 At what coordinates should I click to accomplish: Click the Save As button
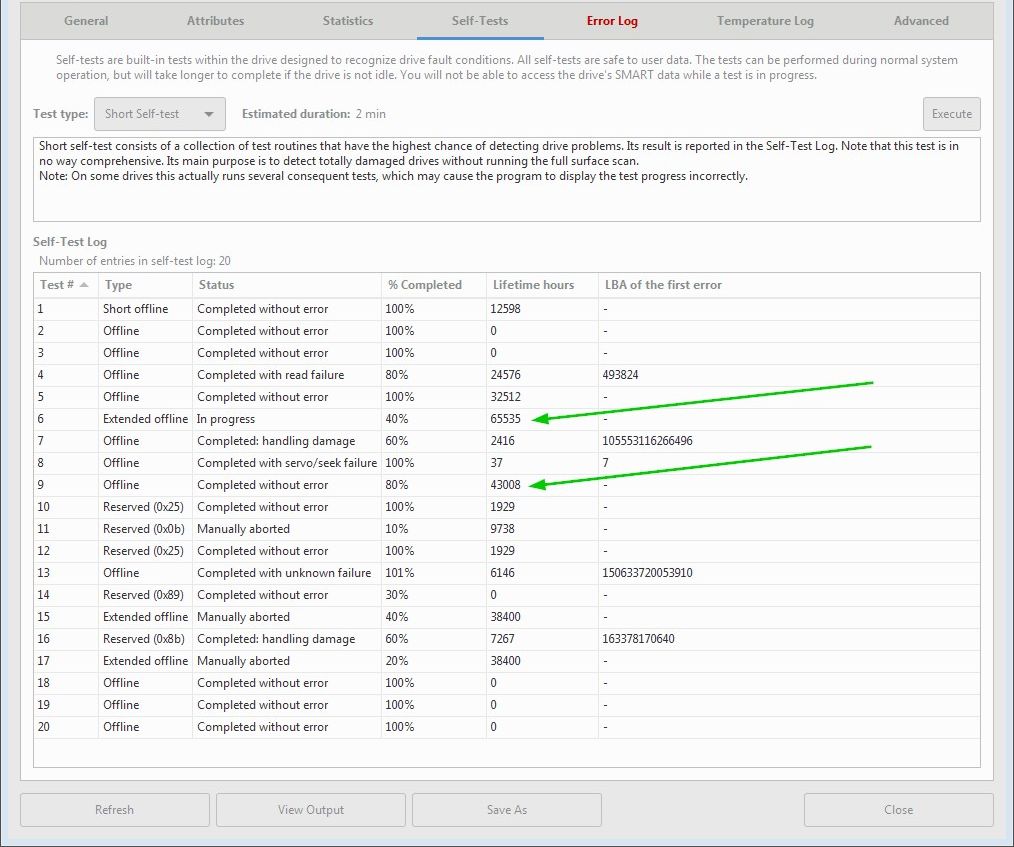(506, 809)
